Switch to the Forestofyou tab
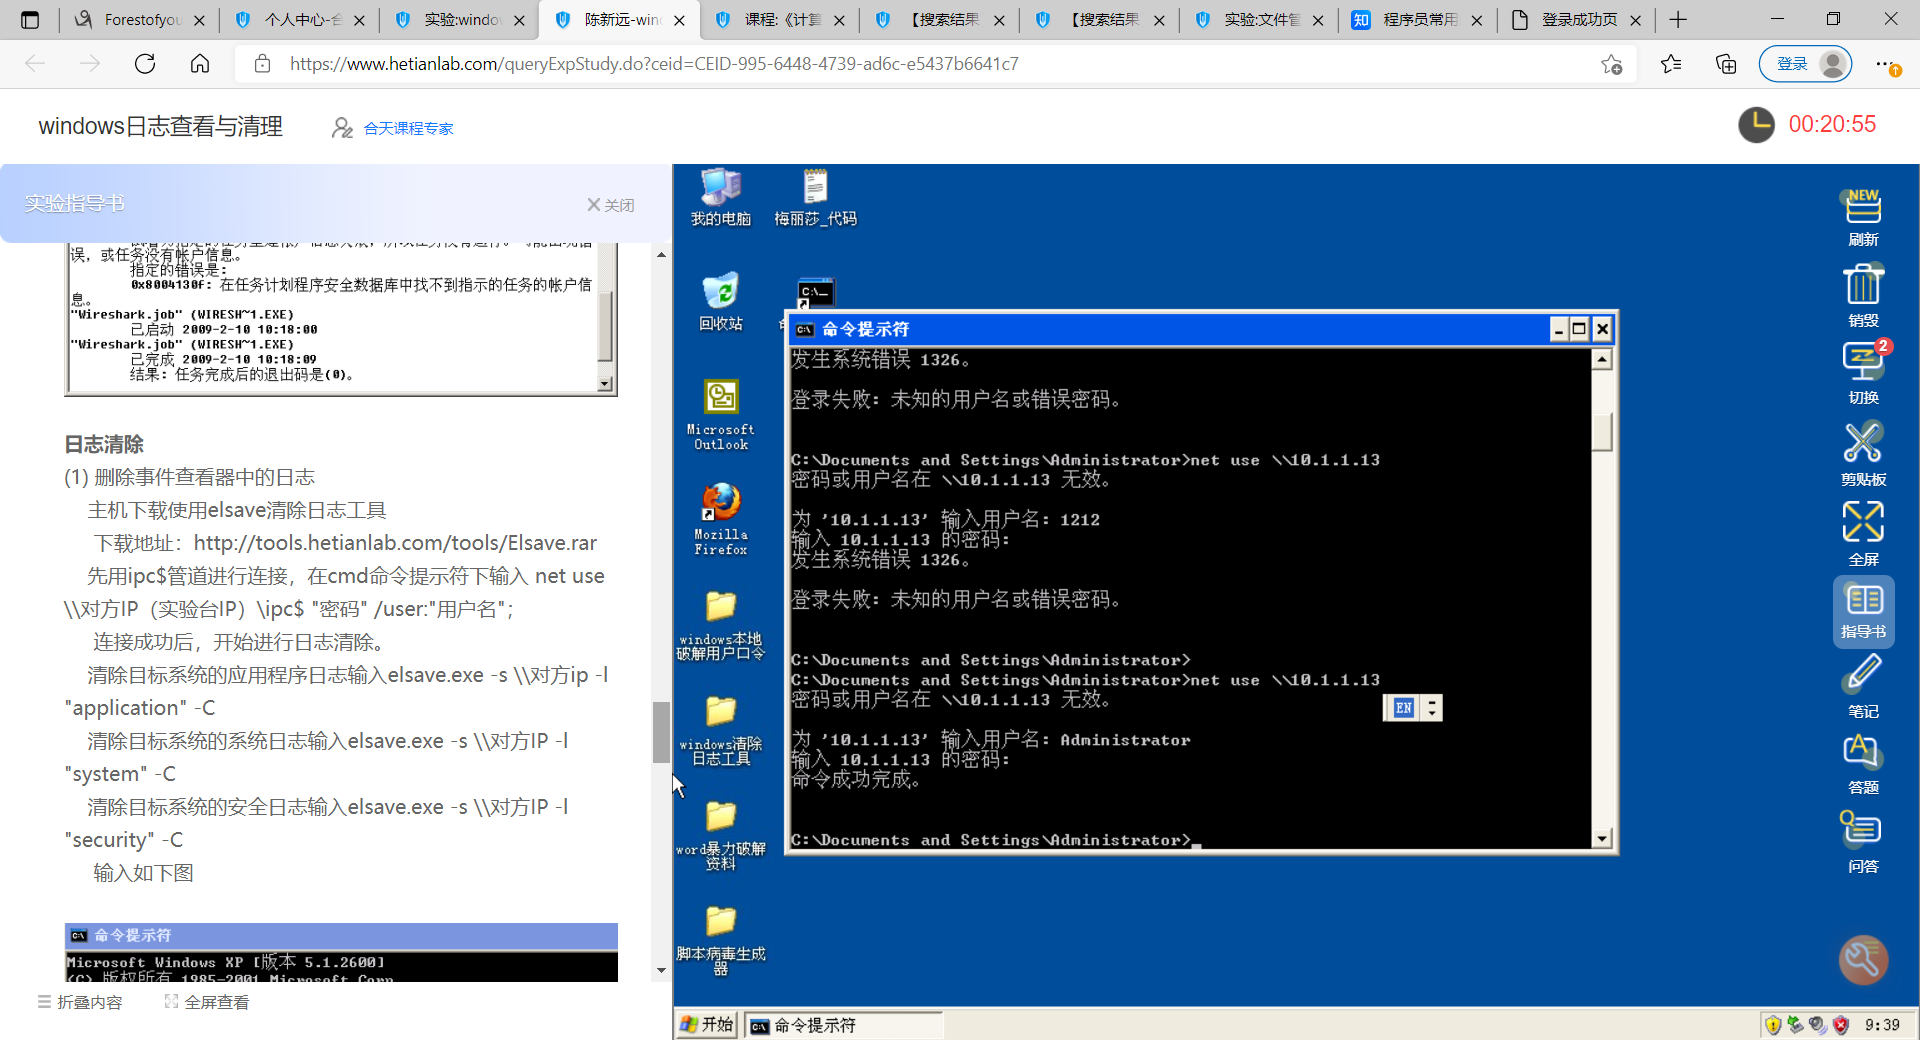1920x1040 pixels. tap(138, 20)
